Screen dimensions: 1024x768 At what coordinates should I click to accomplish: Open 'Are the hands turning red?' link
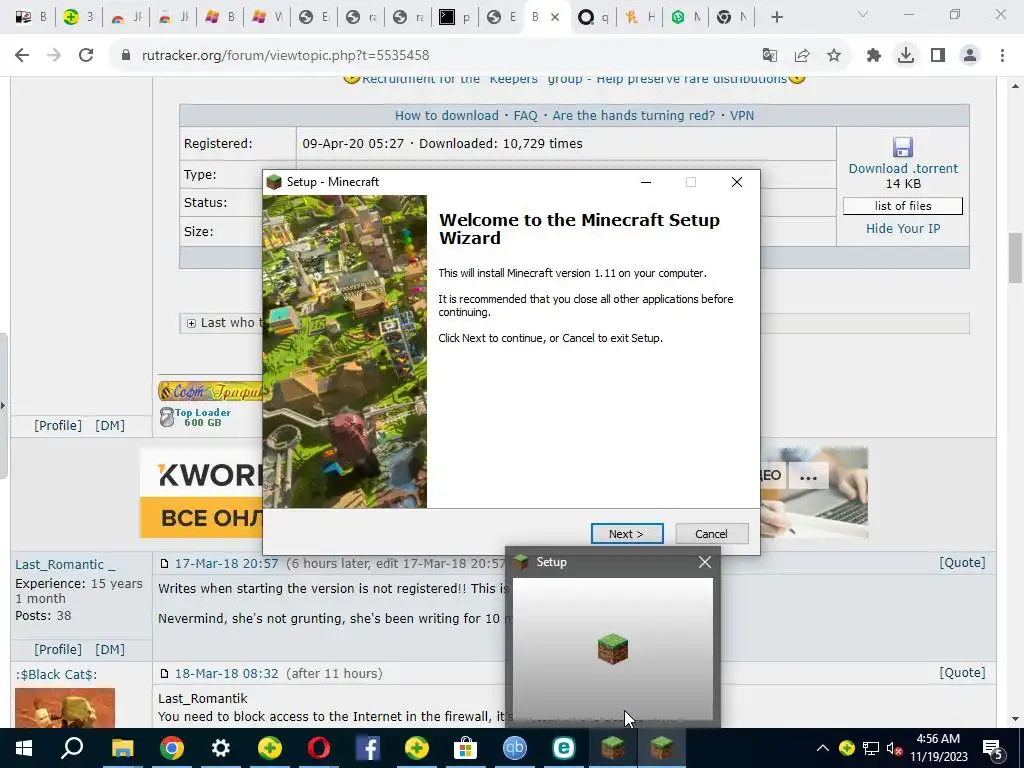tap(633, 116)
